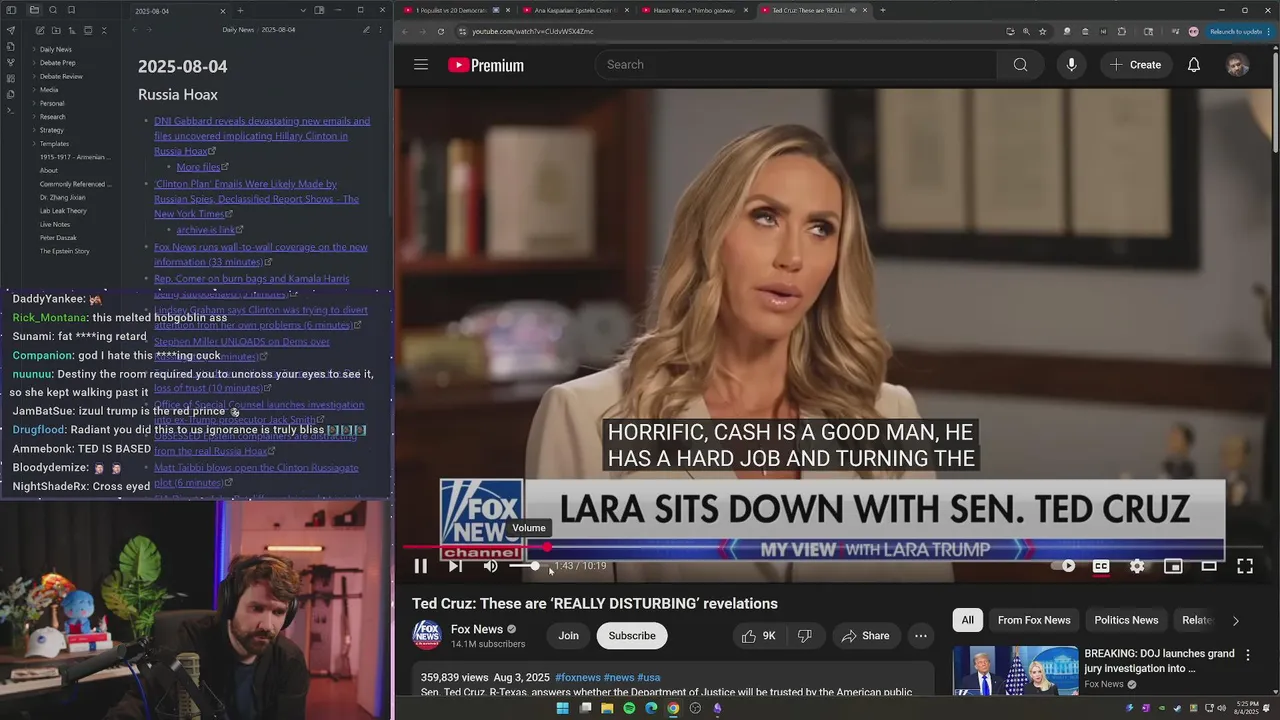The width and height of the screenshot is (1280, 720).
Task: Open the account avatar menu
Action: tap(1238, 65)
